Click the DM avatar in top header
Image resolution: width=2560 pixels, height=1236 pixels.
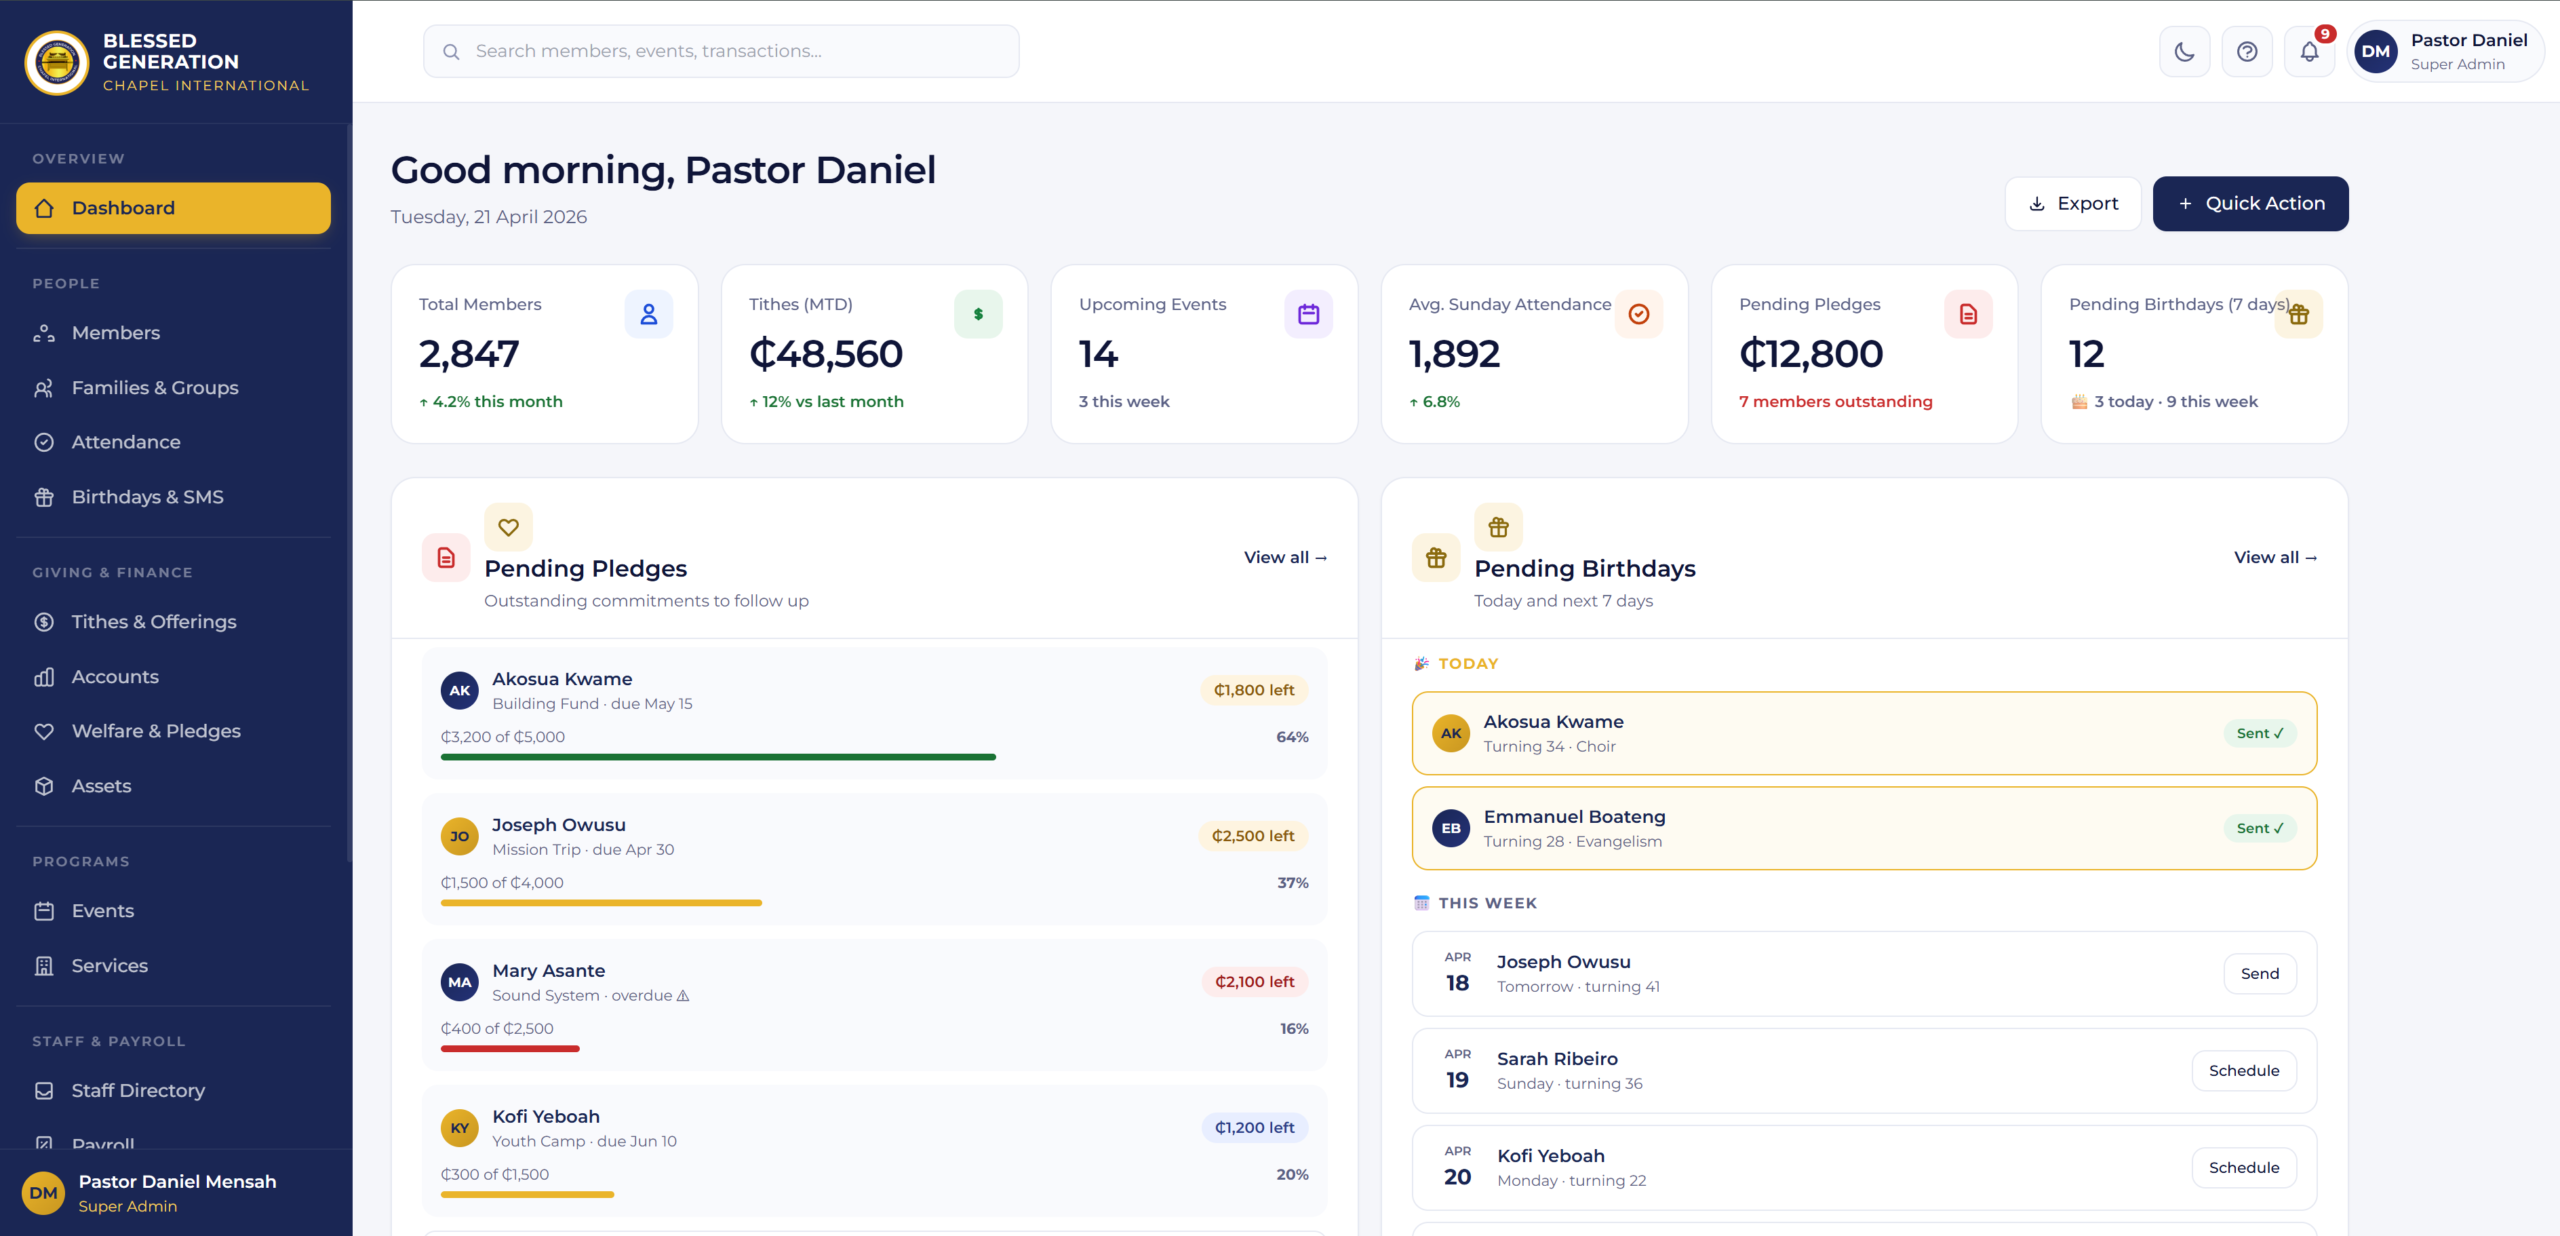pos(2376,51)
